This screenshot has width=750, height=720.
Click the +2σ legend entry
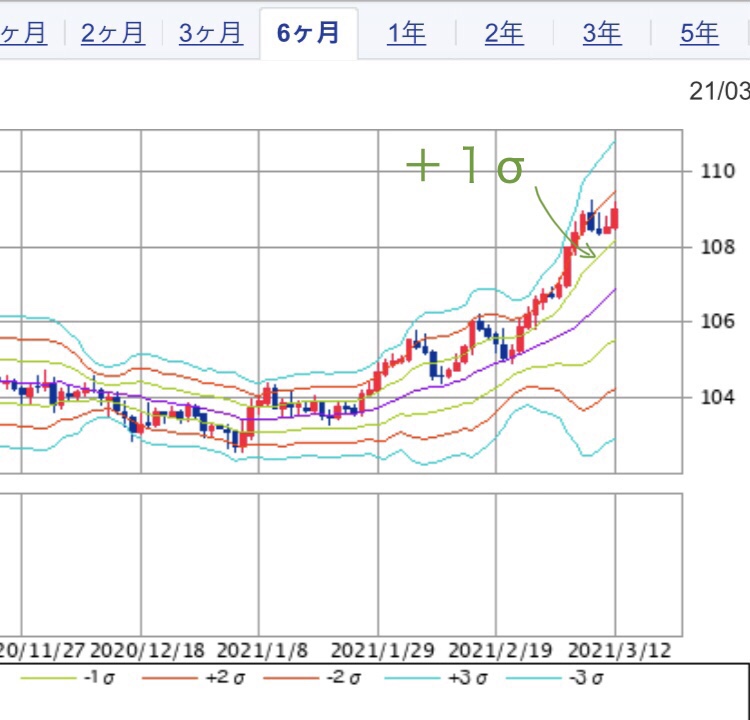194,678
